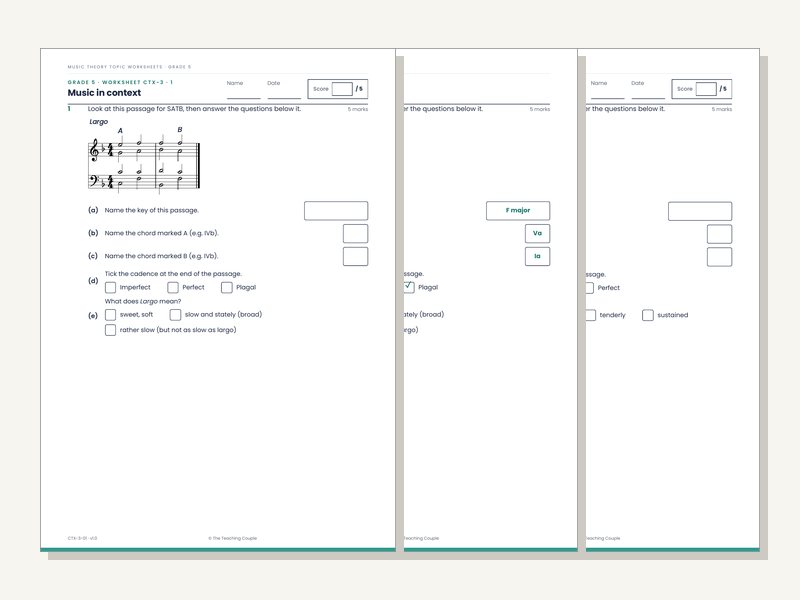800x600 pixels.
Task: Click the 'Ia' answer box
Action: pos(537,257)
